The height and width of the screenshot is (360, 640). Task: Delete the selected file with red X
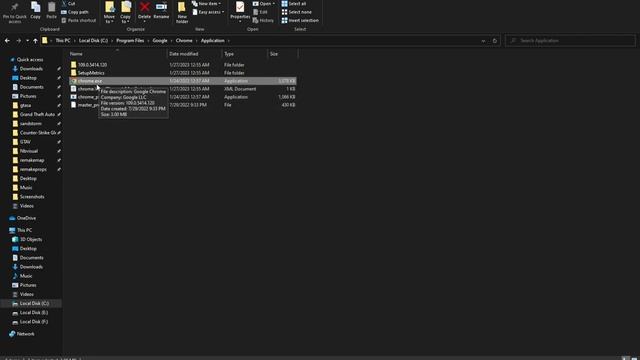tap(144, 11)
